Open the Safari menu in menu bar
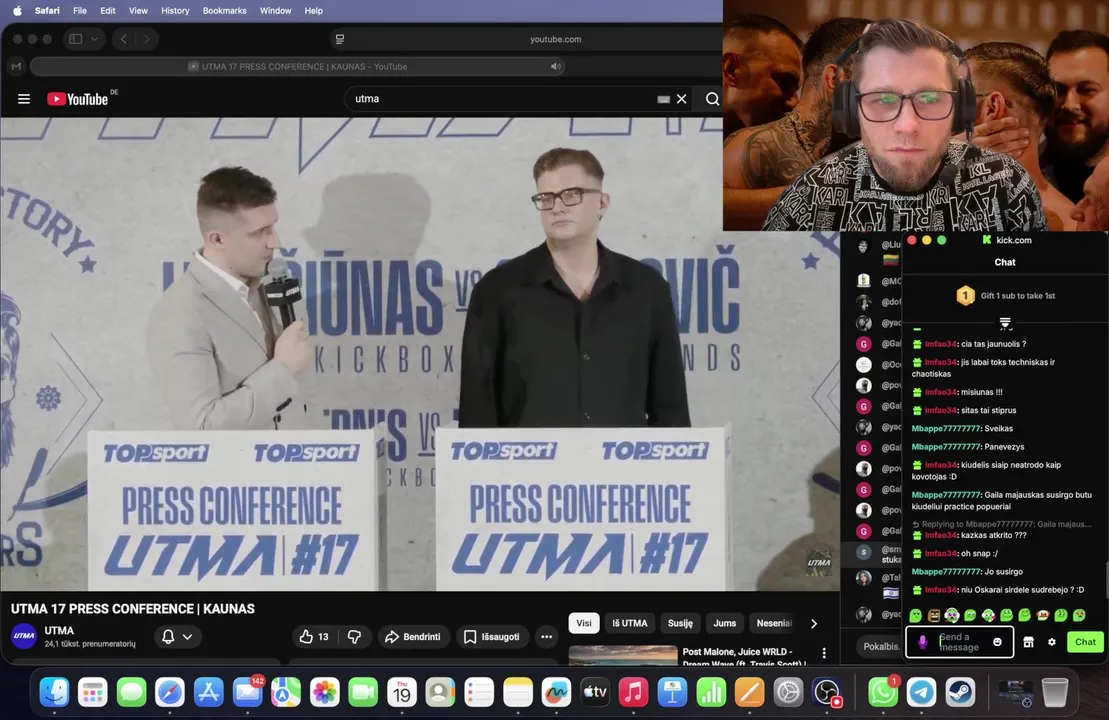Screen dimensions: 1109x720 point(47,11)
